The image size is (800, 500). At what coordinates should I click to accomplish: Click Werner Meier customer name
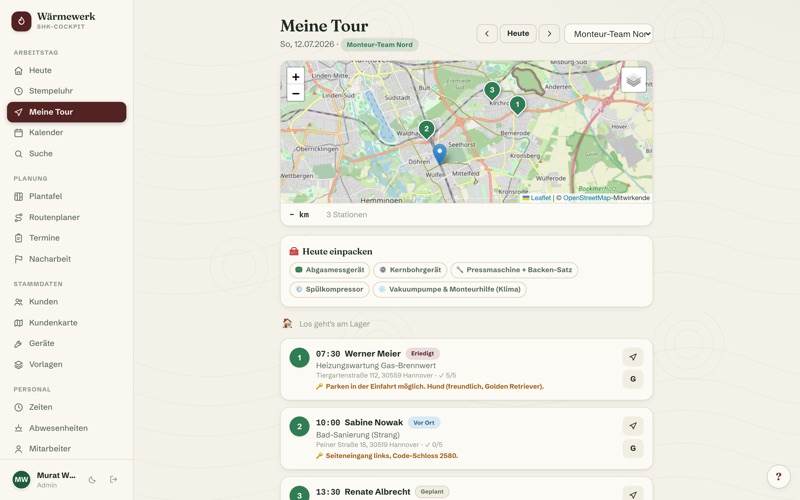click(372, 354)
